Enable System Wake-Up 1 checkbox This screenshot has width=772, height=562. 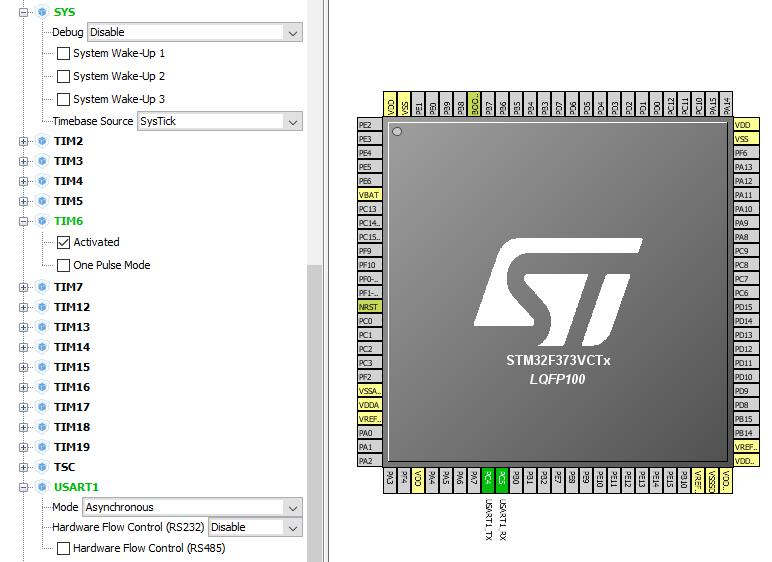[x=63, y=53]
